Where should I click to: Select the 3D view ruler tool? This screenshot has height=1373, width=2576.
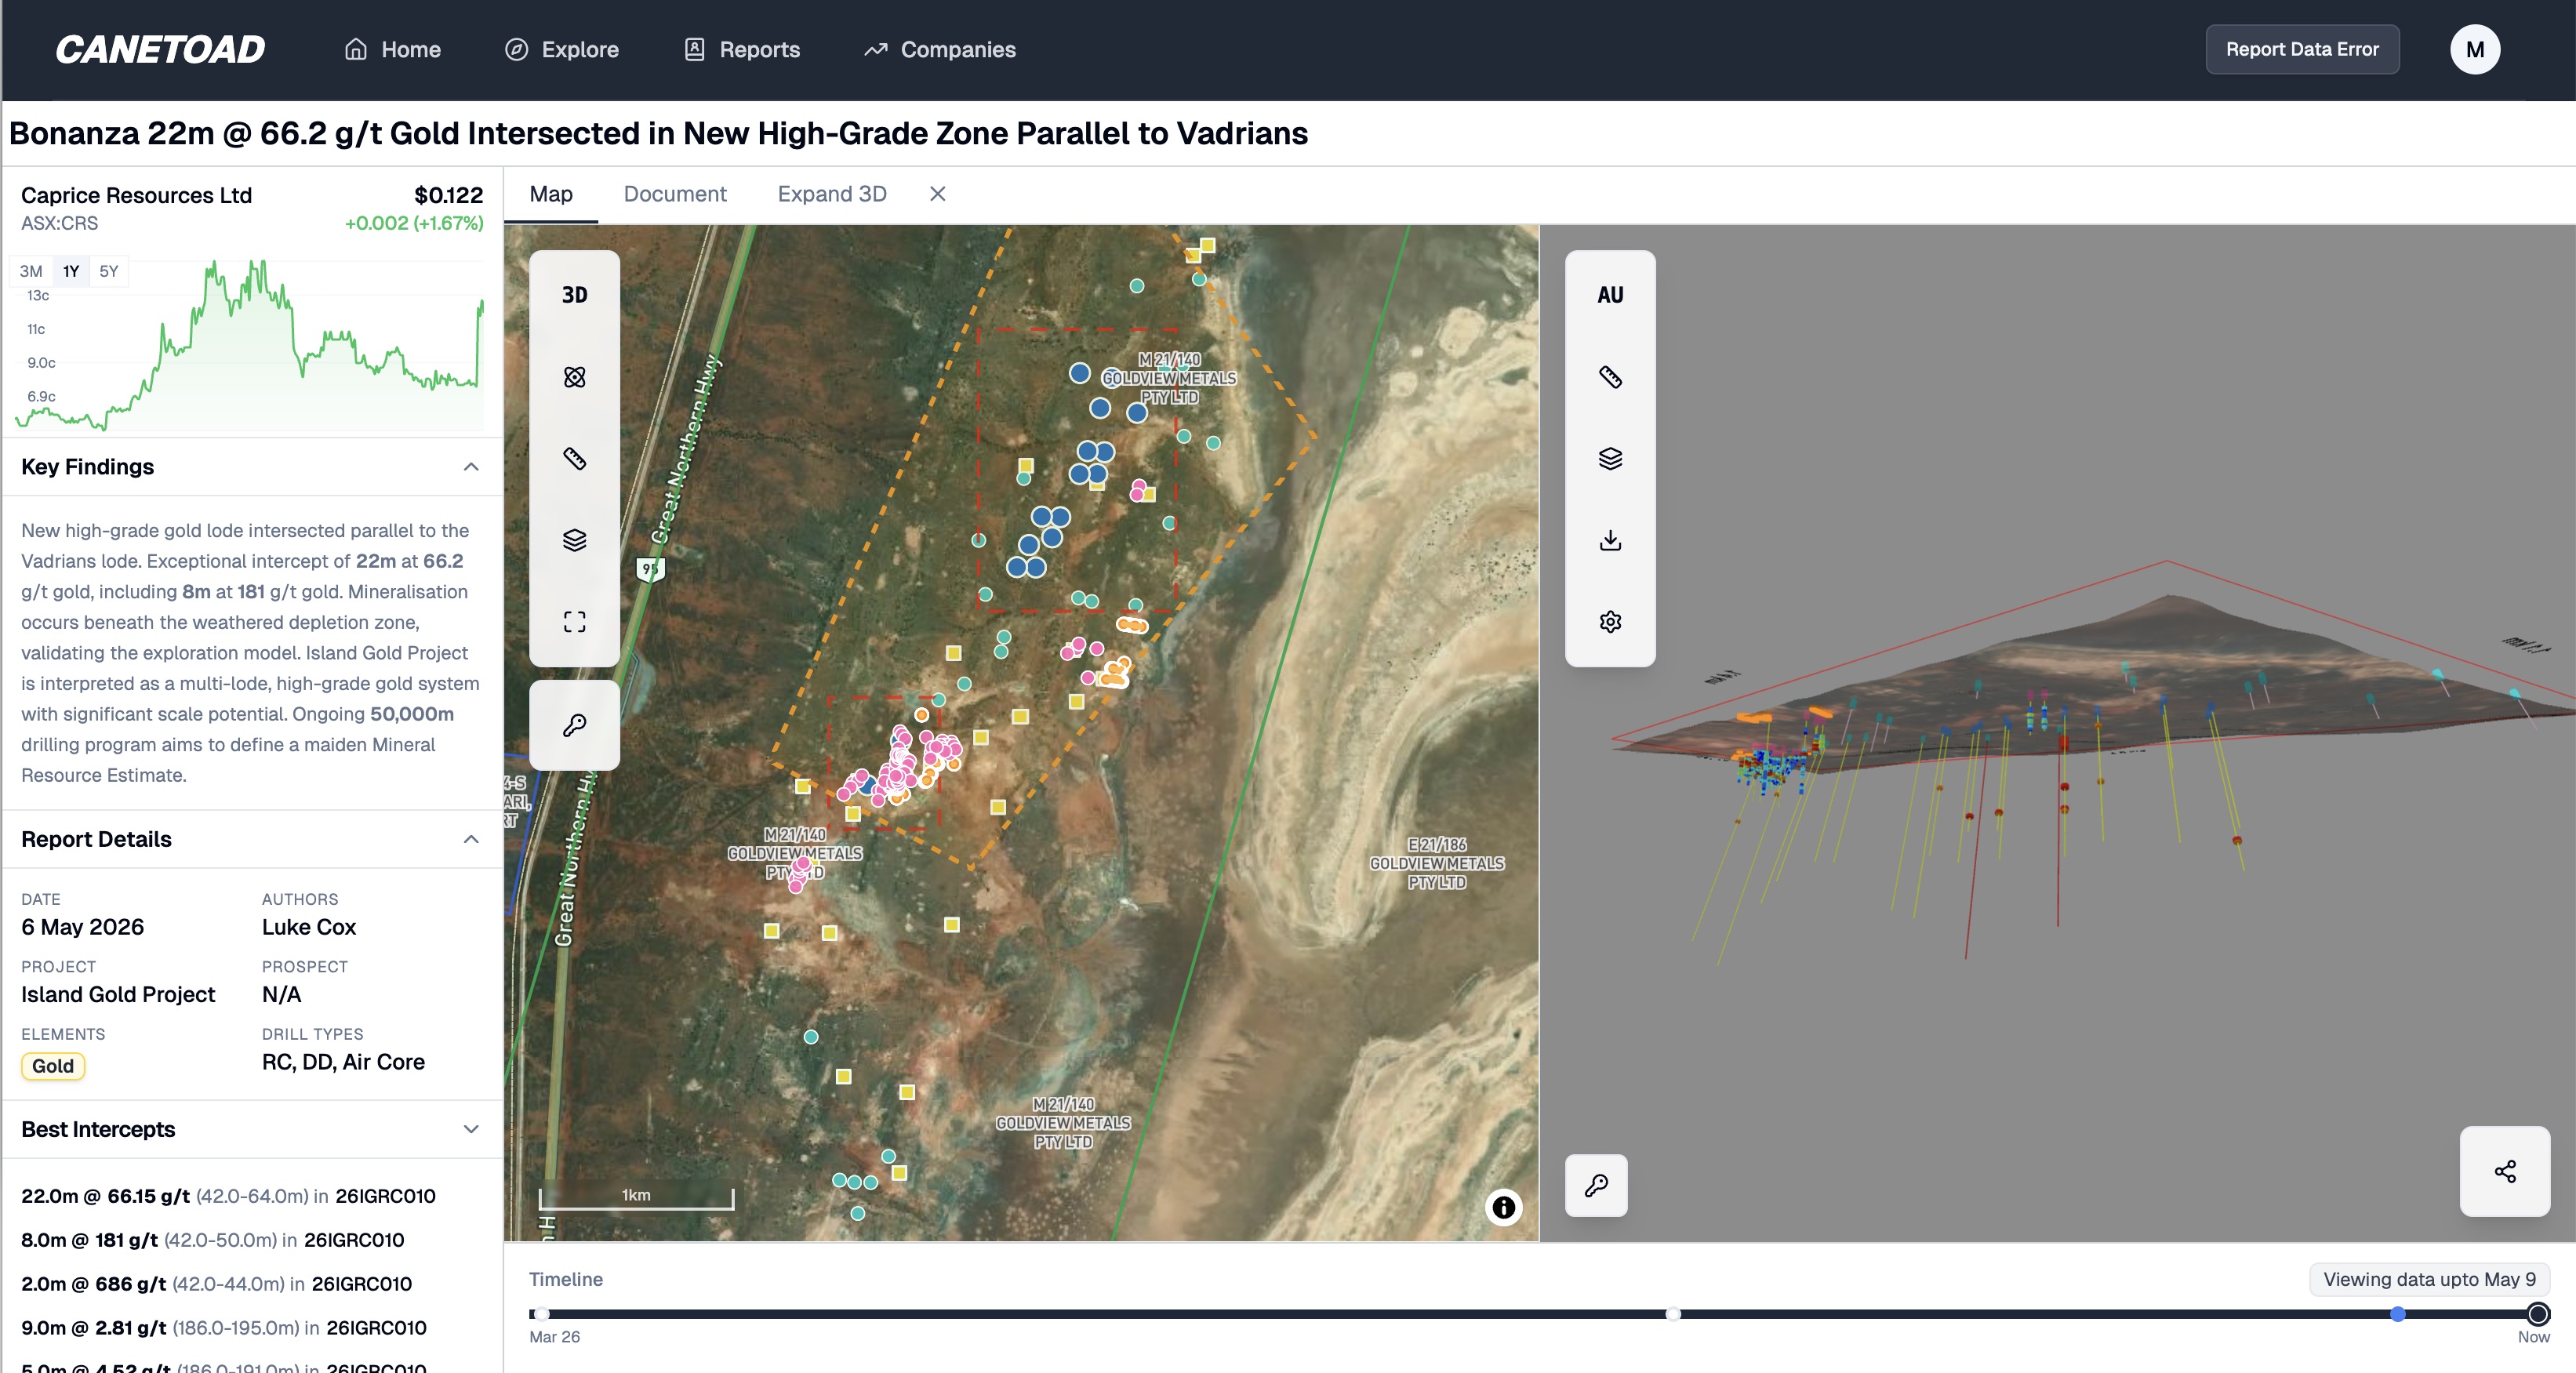tap(1610, 377)
